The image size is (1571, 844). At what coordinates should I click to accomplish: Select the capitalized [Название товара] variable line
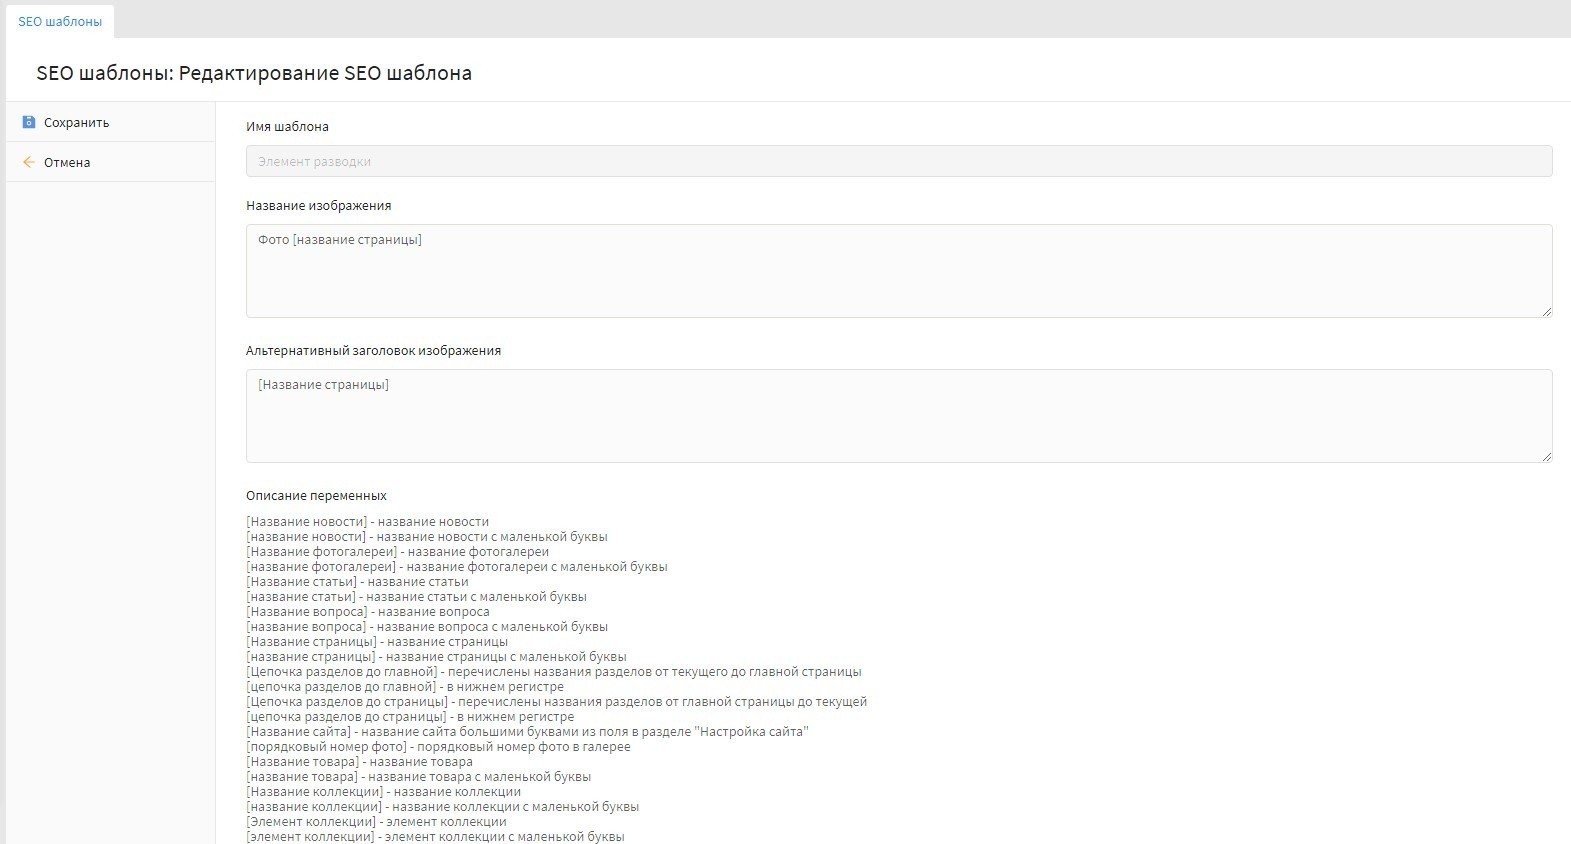(359, 762)
